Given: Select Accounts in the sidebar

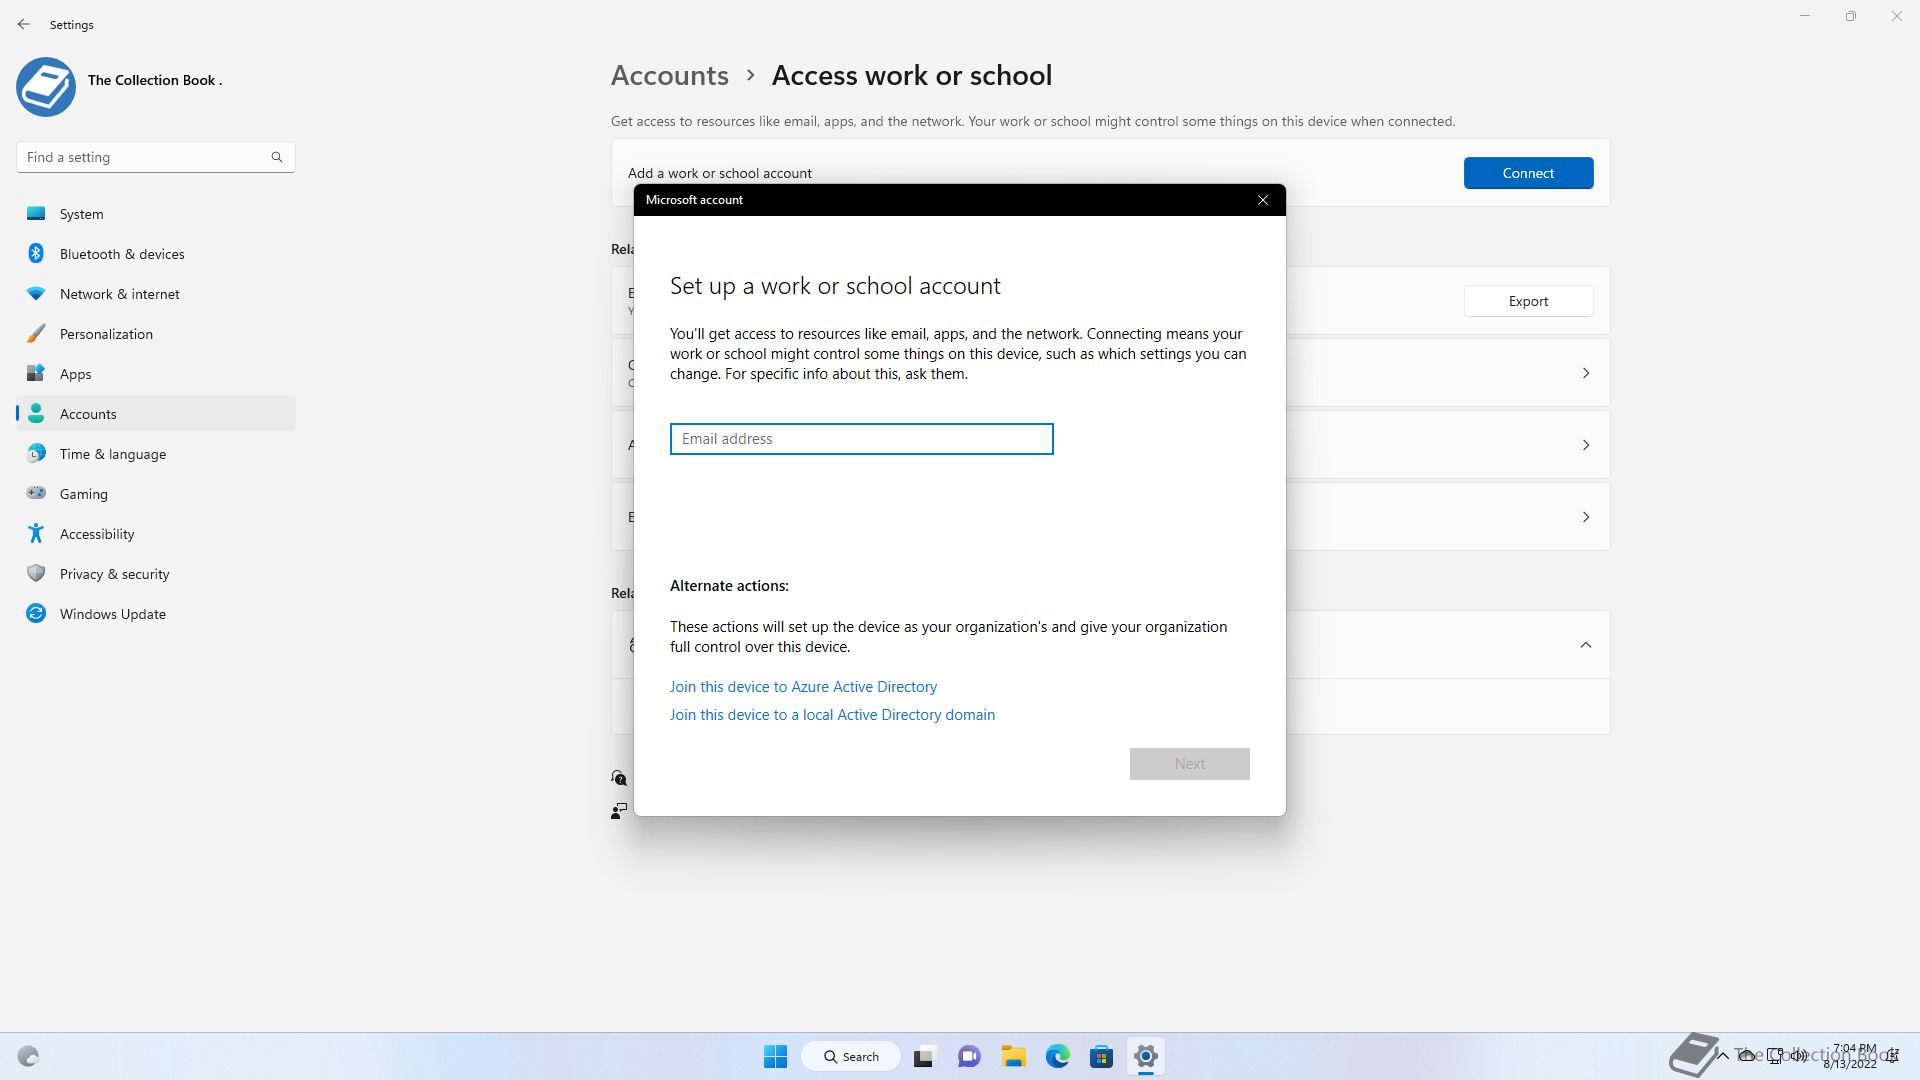Looking at the screenshot, I should 156,414.
